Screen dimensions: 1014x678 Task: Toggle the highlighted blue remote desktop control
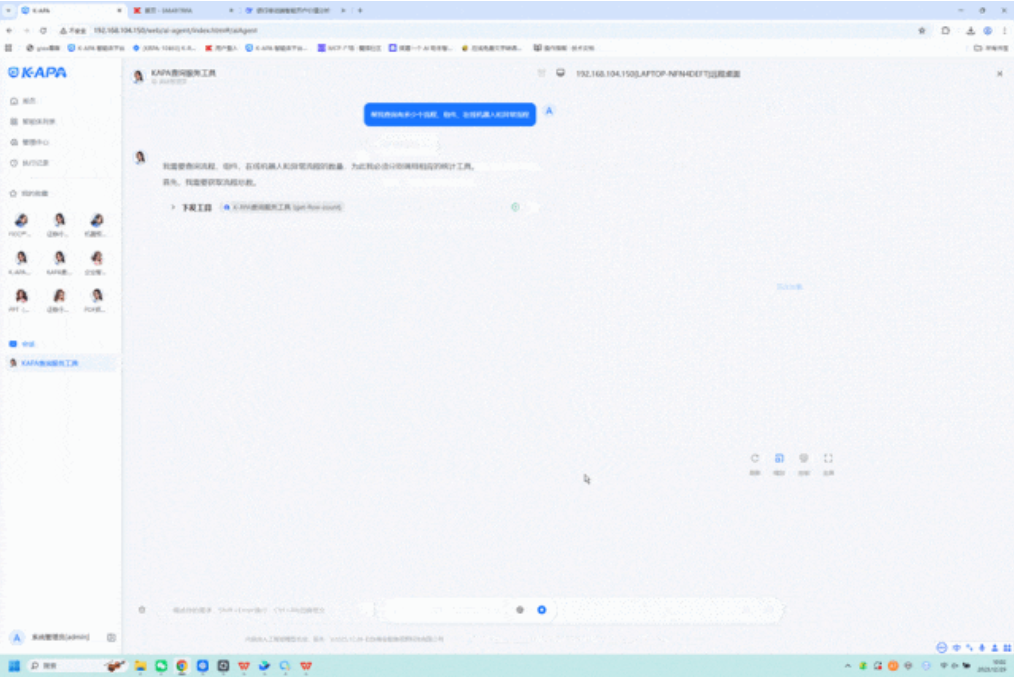click(x=780, y=458)
